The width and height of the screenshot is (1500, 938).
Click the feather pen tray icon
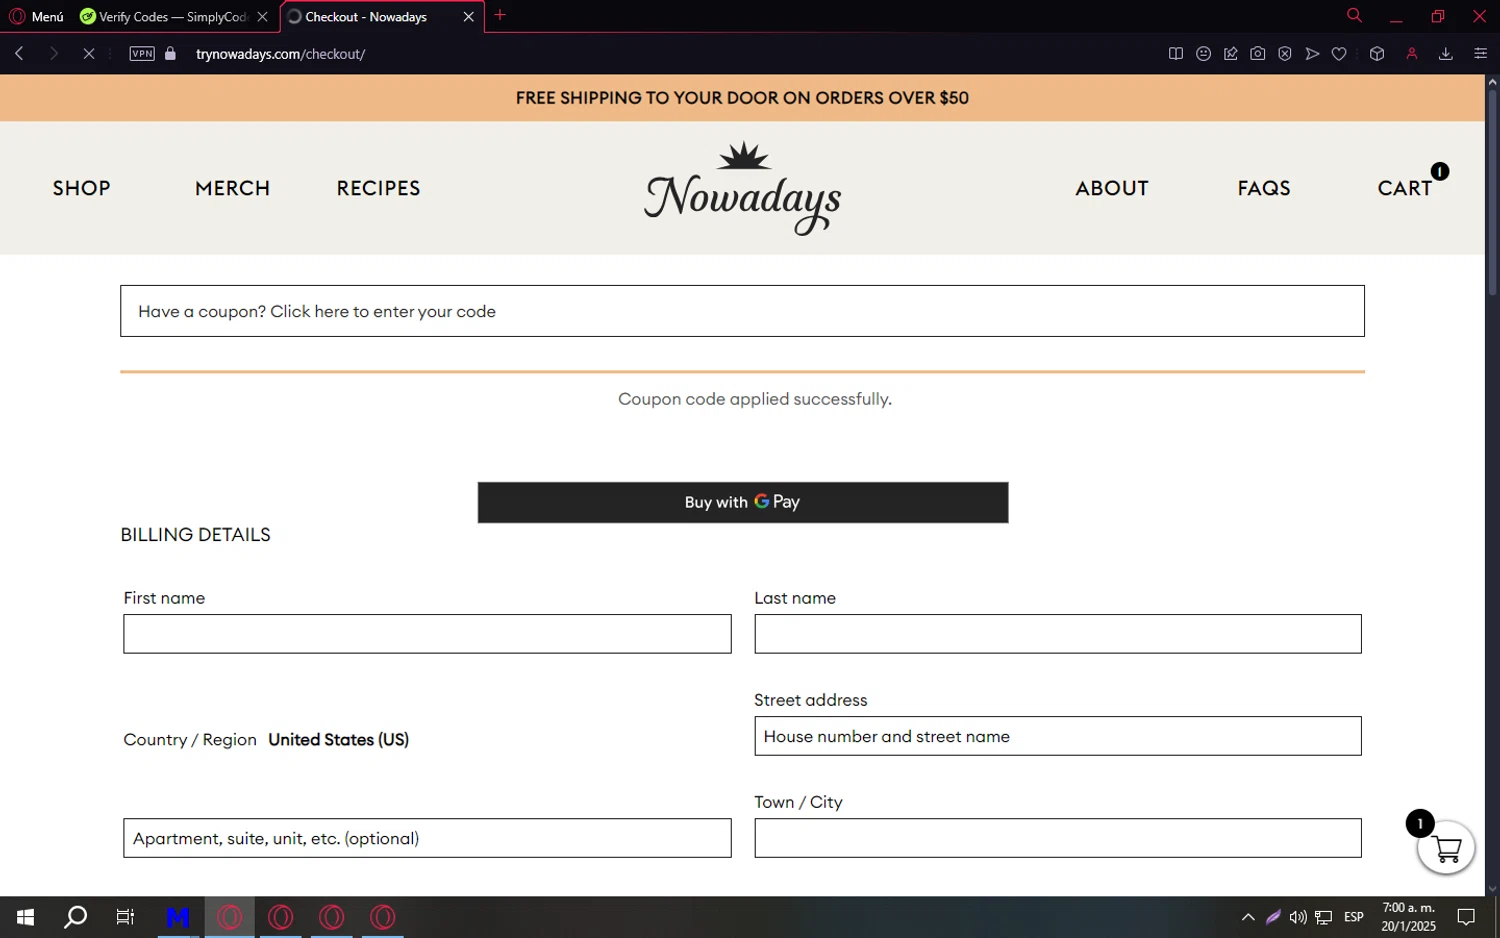click(x=1273, y=917)
